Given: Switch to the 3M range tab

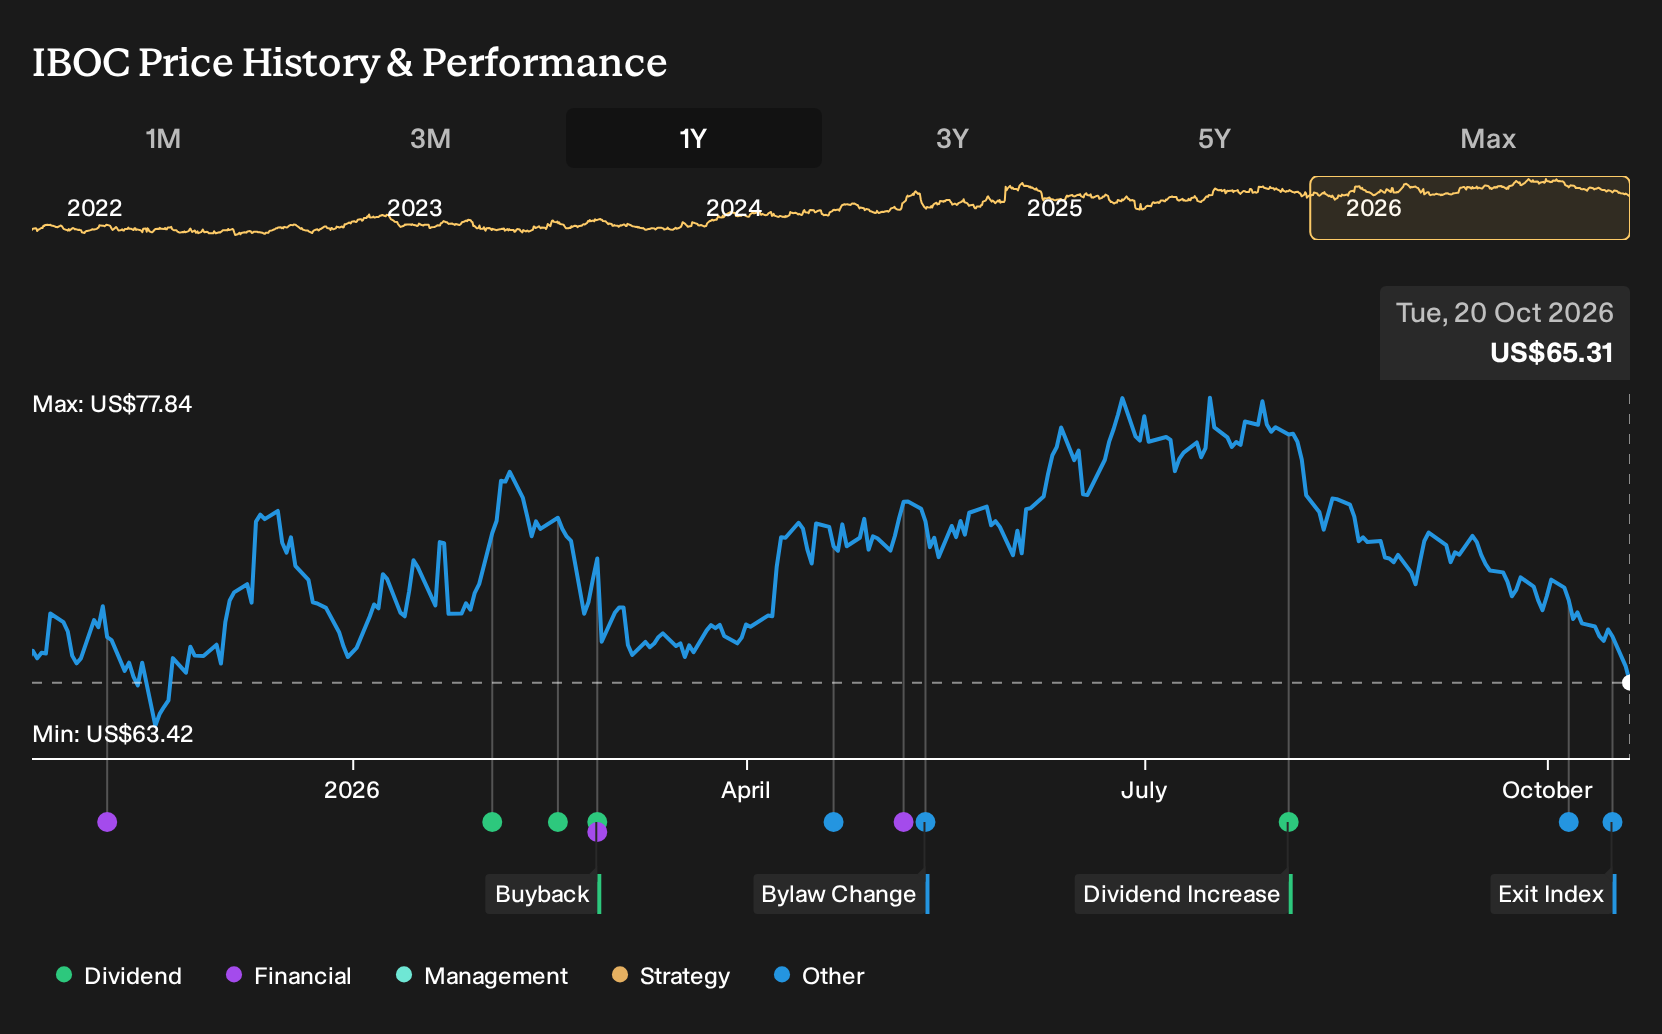Looking at the screenshot, I should click(430, 138).
